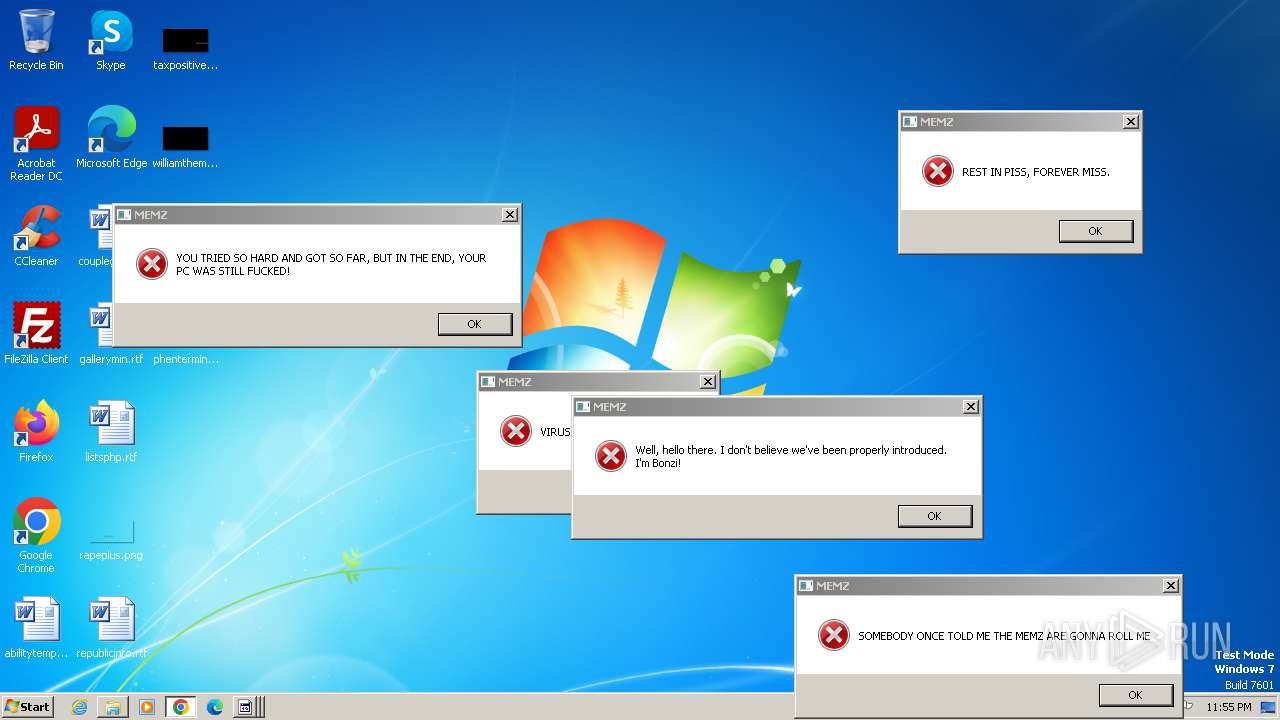Click error icon in YOU TRIED SO HARD dialog
This screenshot has height=720, width=1280.
[x=151, y=264]
